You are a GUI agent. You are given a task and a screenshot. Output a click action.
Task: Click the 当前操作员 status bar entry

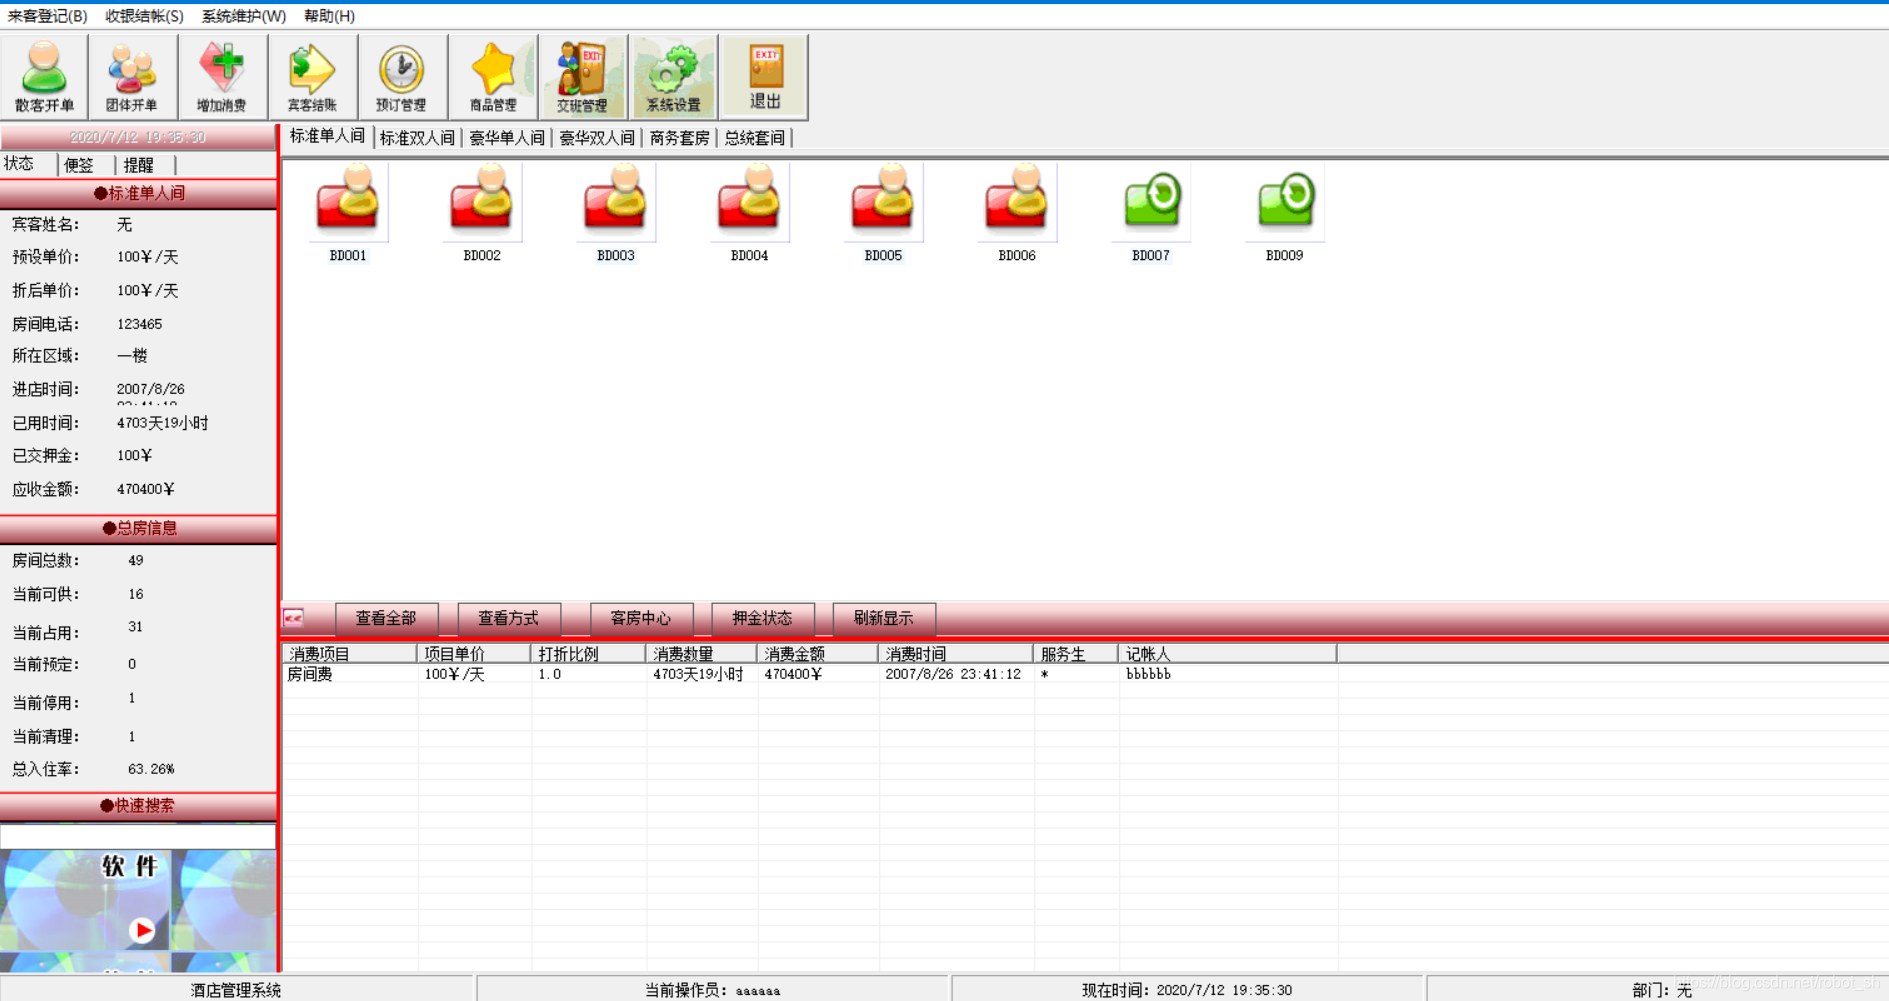pos(712,990)
